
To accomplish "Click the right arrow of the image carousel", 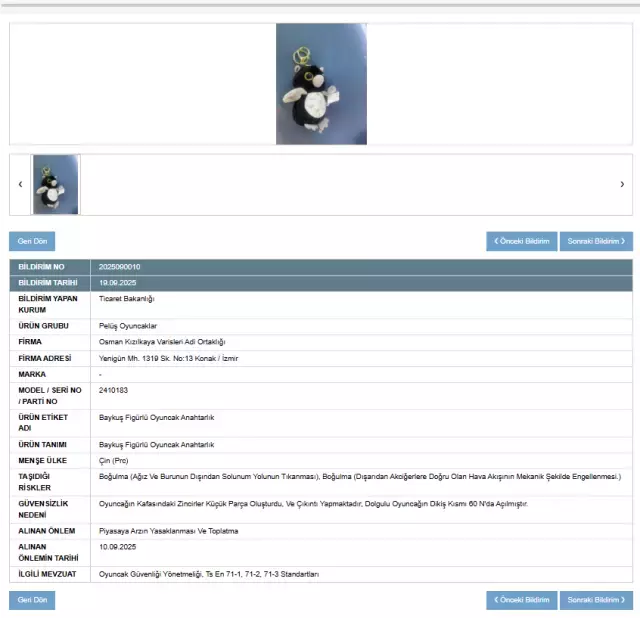I will pos(622,184).
